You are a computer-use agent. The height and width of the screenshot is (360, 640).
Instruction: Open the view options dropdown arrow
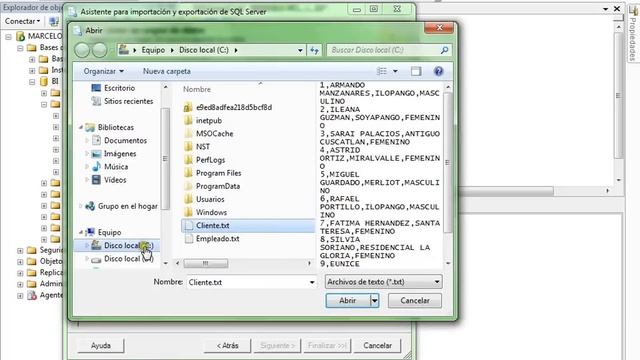click(395, 71)
